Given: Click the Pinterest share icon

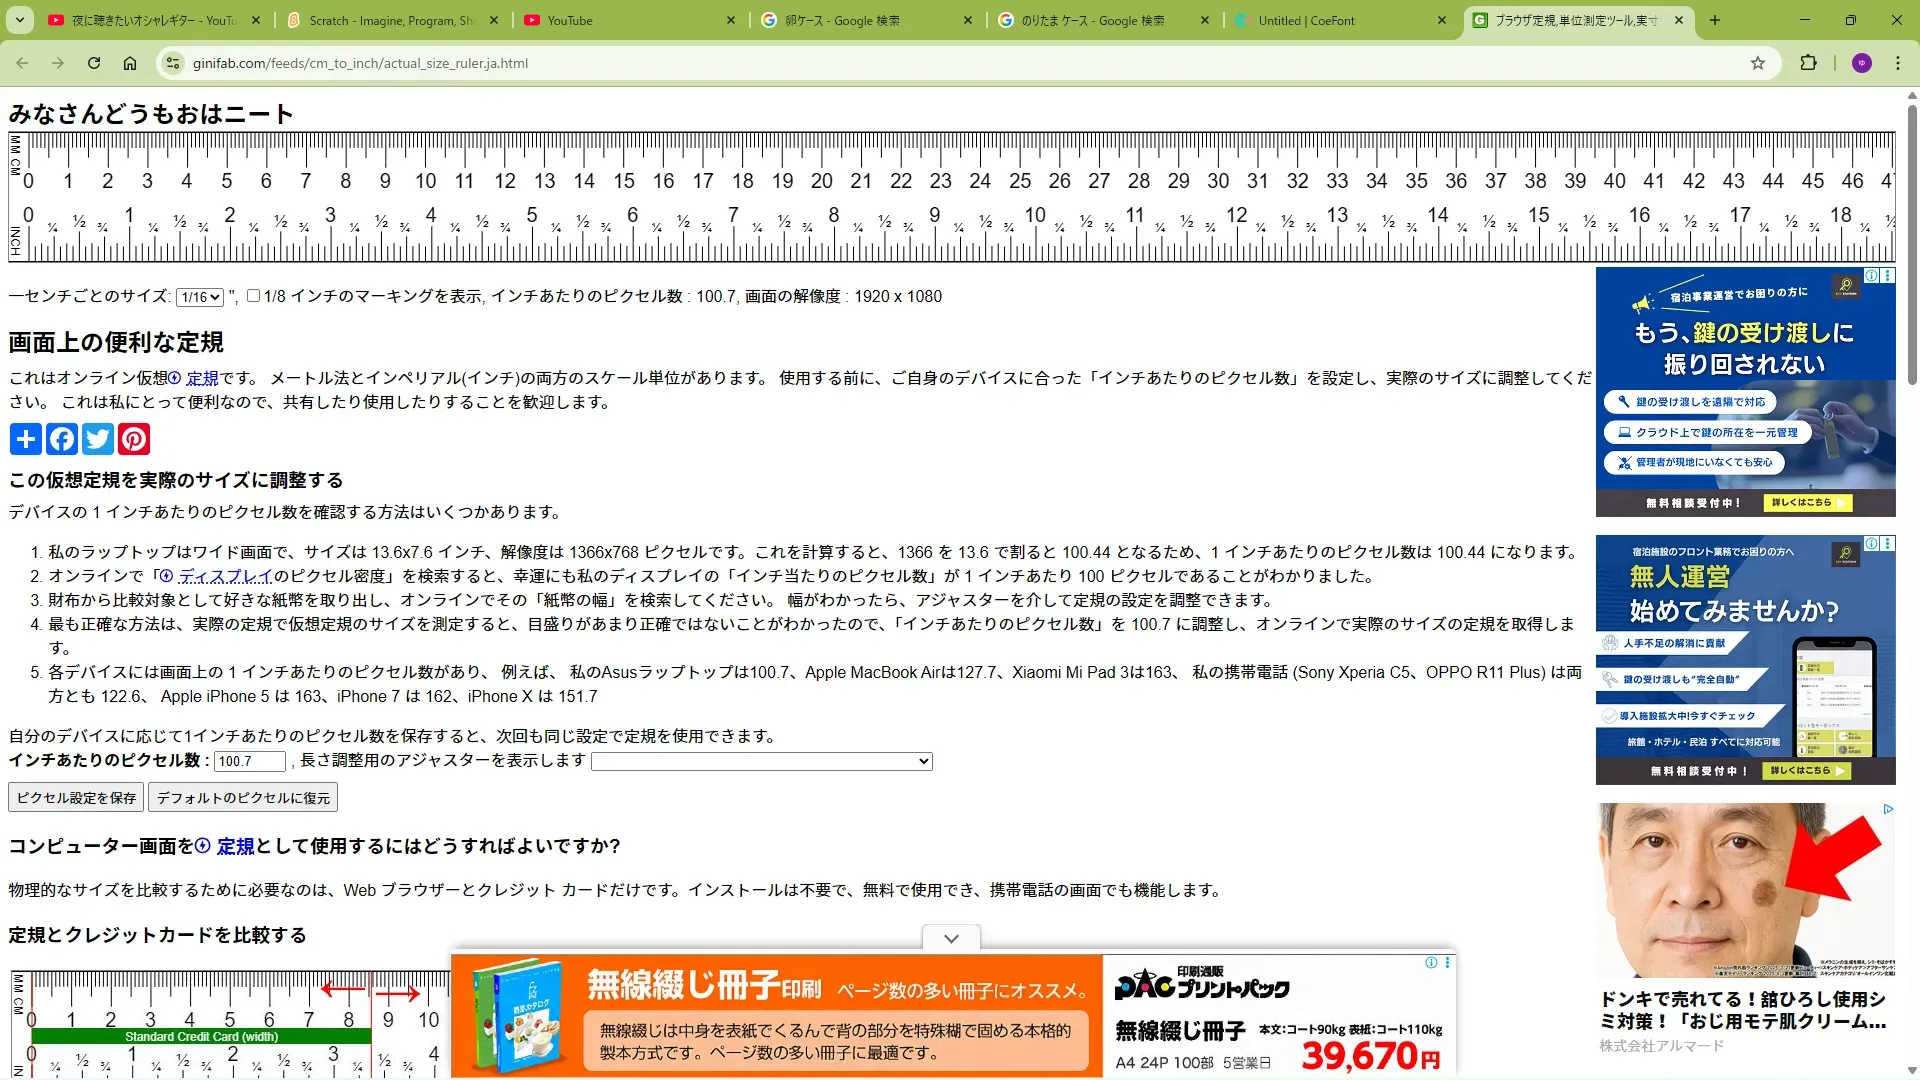Looking at the screenshot, I should tap(134, 439).
